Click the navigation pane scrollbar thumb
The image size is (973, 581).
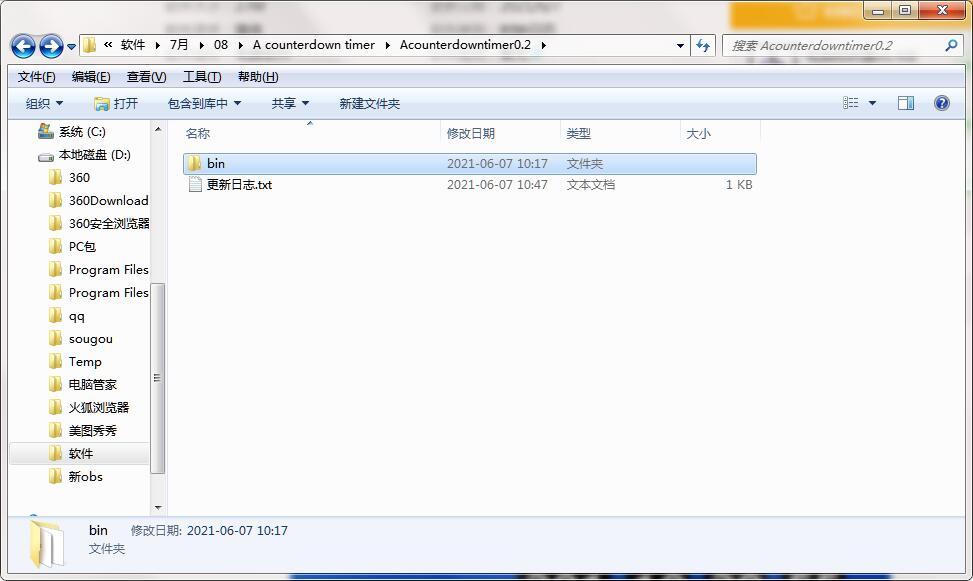pos(158,378)
